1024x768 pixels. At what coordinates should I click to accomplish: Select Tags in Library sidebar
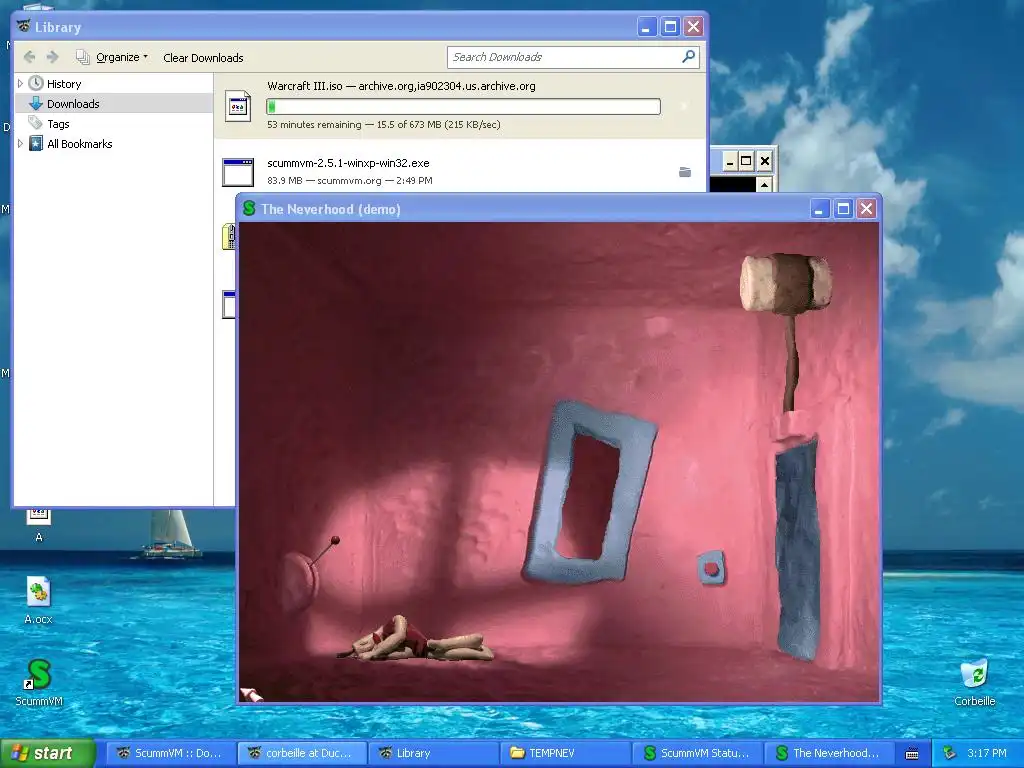point(58,124)
